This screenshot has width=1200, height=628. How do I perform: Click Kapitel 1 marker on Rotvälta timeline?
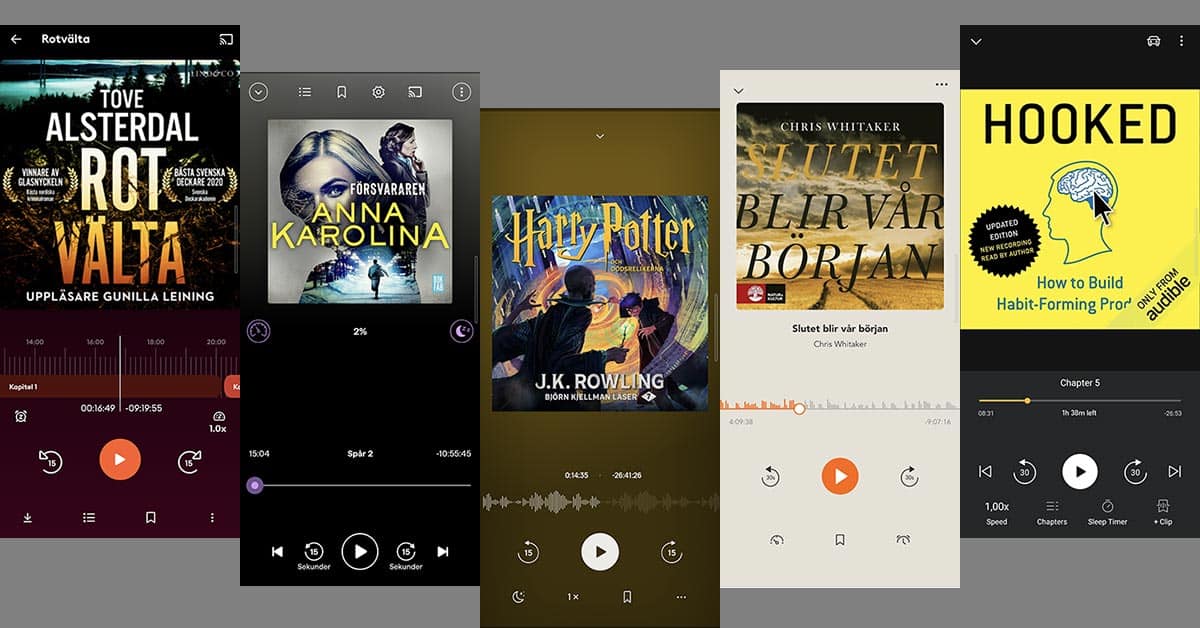tap(111, 386)
